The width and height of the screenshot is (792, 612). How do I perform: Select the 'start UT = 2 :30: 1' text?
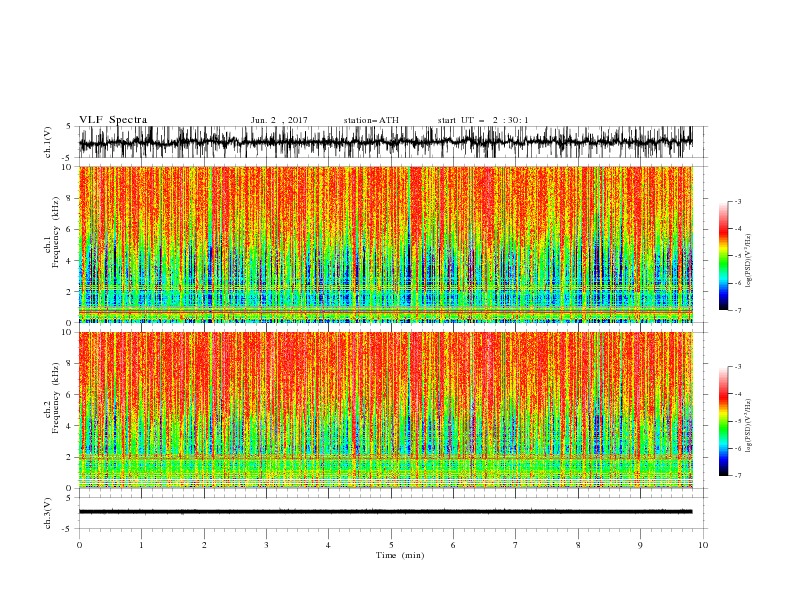483,120
